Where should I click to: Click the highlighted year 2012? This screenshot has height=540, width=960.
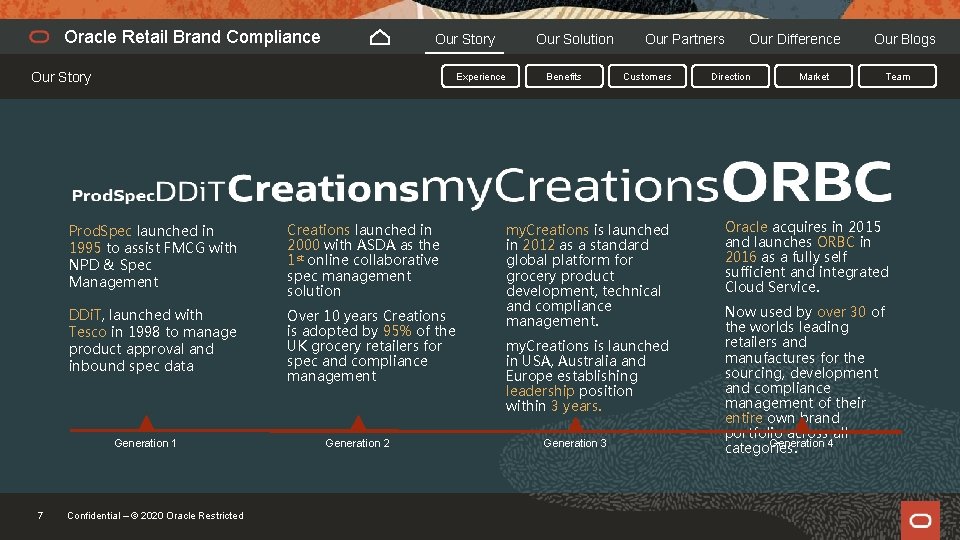539,245
